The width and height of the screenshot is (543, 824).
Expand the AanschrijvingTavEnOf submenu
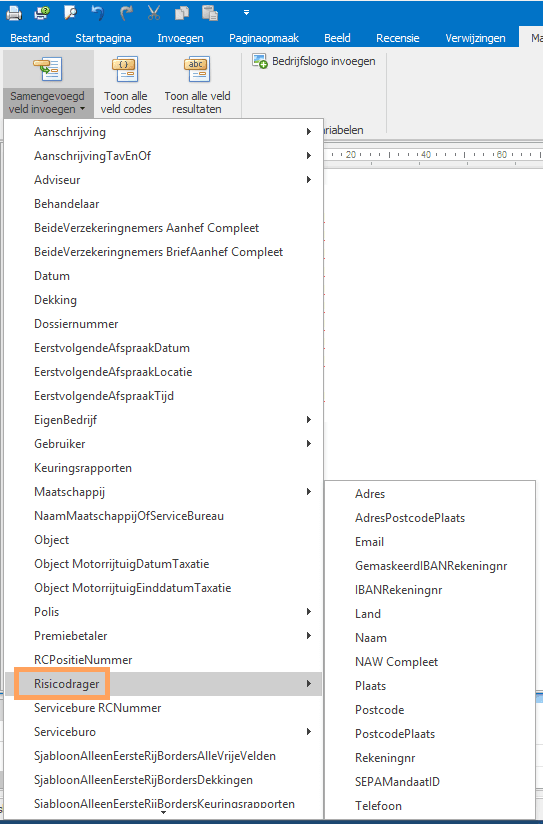(163, 156)
